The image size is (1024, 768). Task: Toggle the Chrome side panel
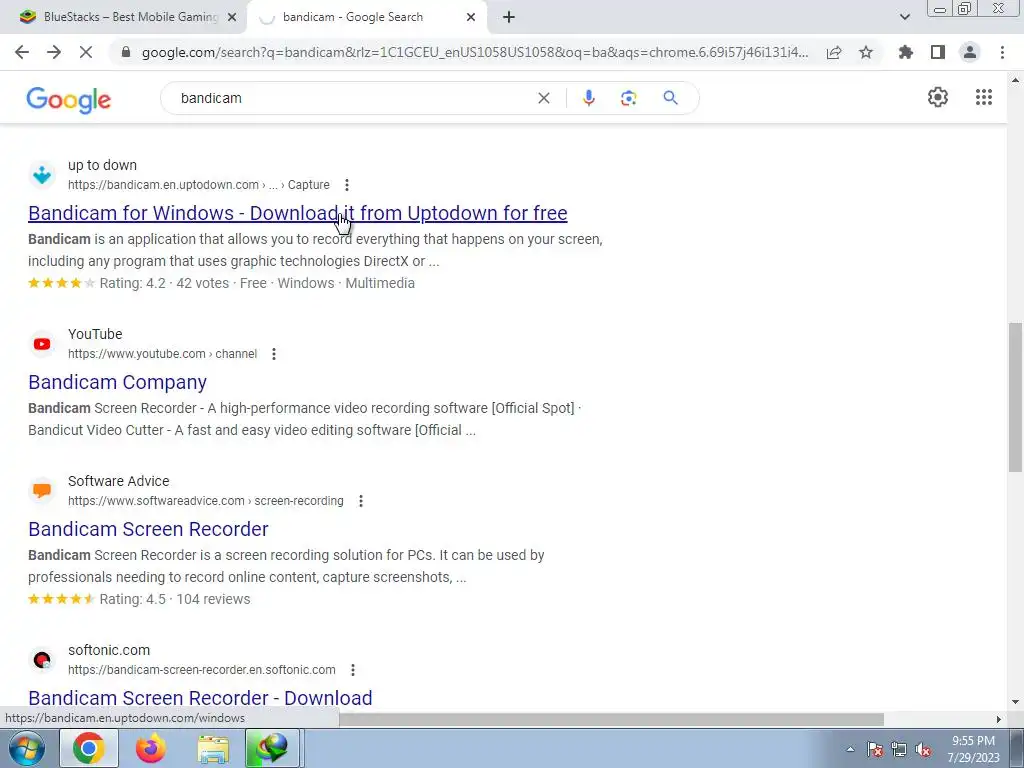click(x=938, y=52)
